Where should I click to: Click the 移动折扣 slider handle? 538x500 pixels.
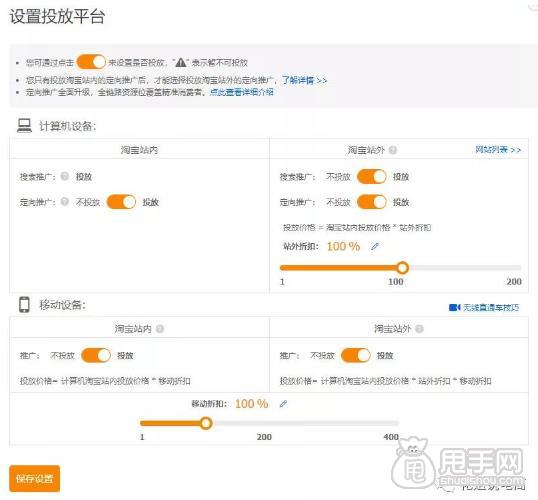coord(206,423)
